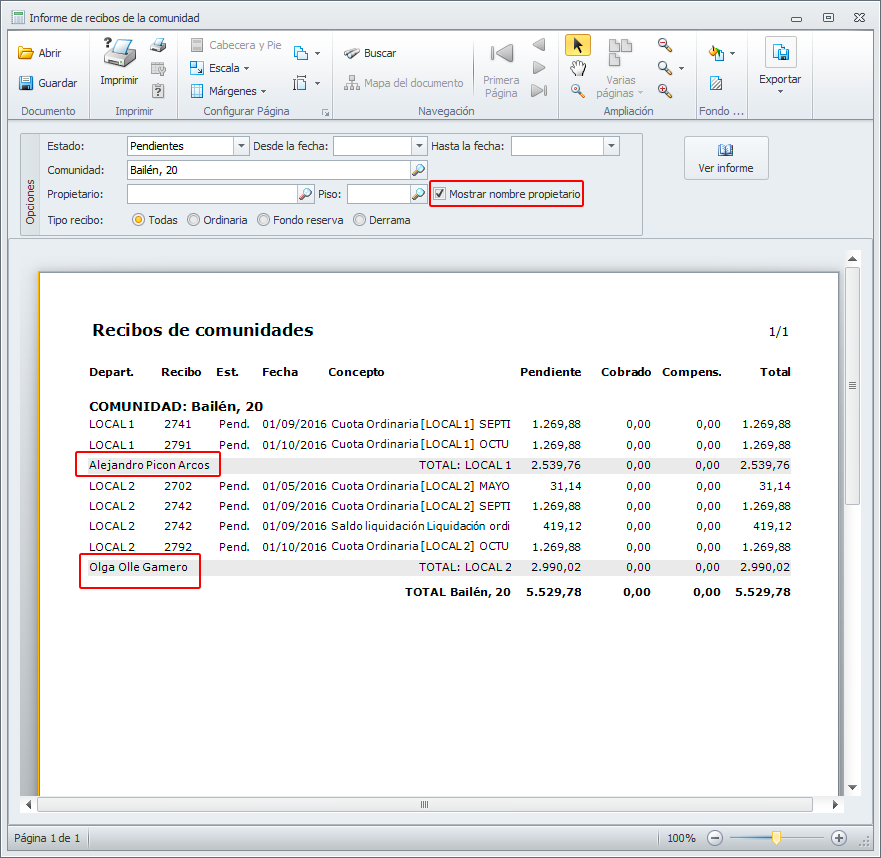Image resolution: width=881 pixels, height=858 pixels.
Task: Click the zoom slider handle in status bar
Action: tap(776, 838)
